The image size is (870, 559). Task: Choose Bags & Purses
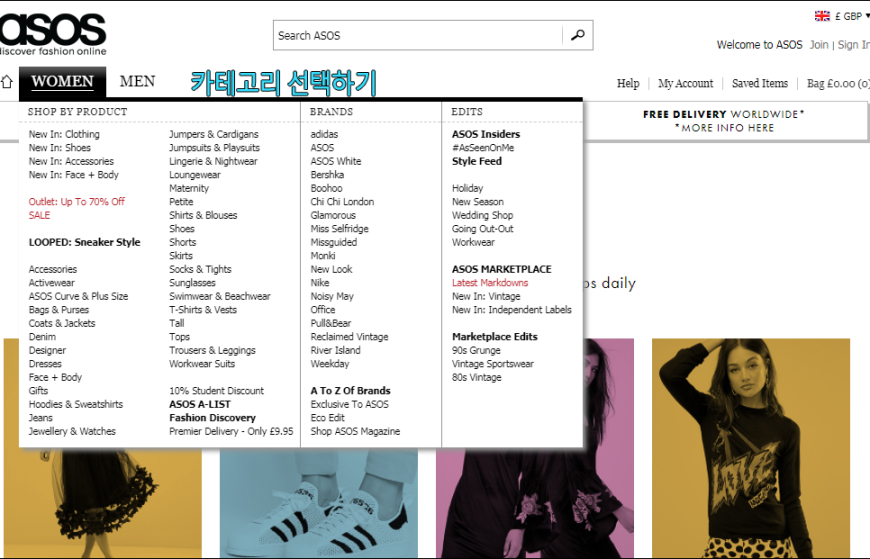pos(59,310)
